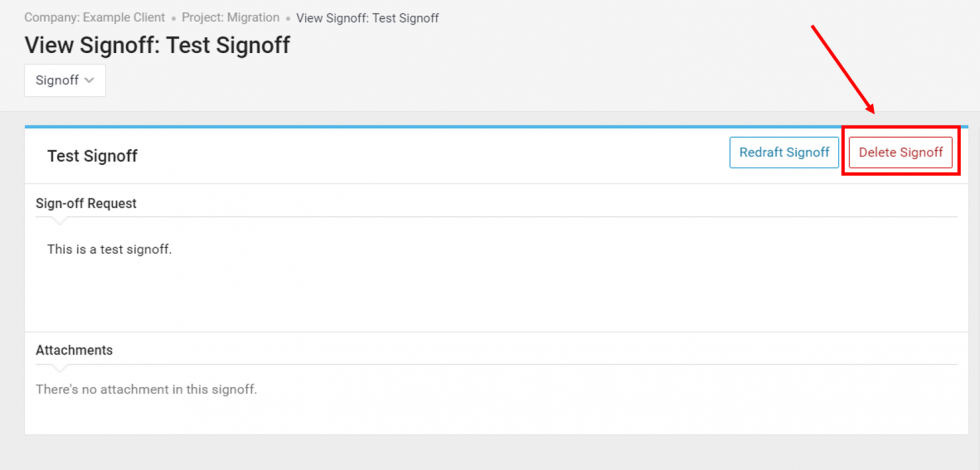980x470 pixels.
Task: Click the large View Signoff: Test Signoff page title
Action: [157, 46]
